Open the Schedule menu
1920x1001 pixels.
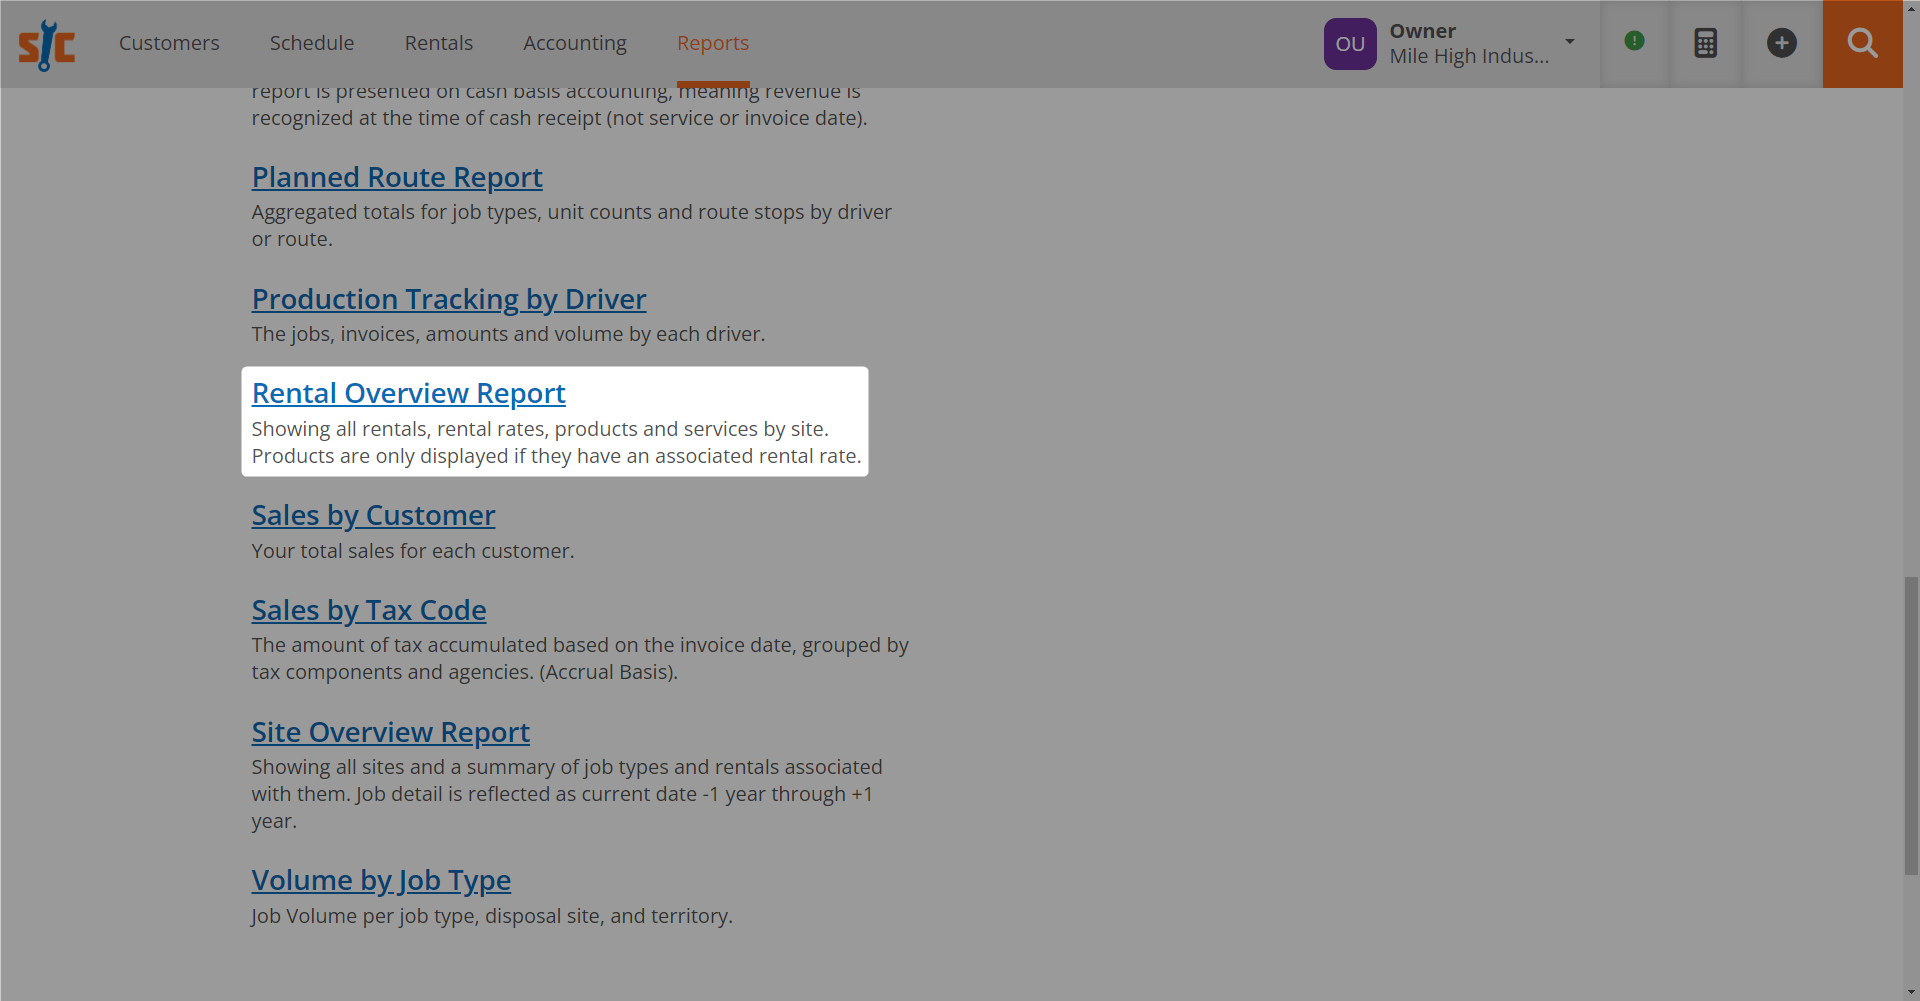[x=312, y=43]
